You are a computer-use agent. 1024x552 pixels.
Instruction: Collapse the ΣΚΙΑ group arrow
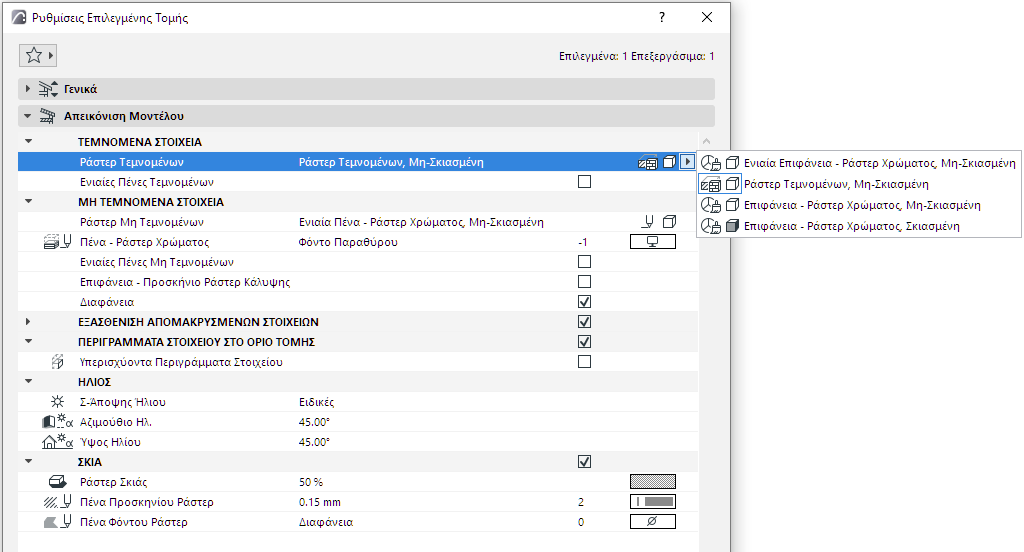click(x=28, y=461)
